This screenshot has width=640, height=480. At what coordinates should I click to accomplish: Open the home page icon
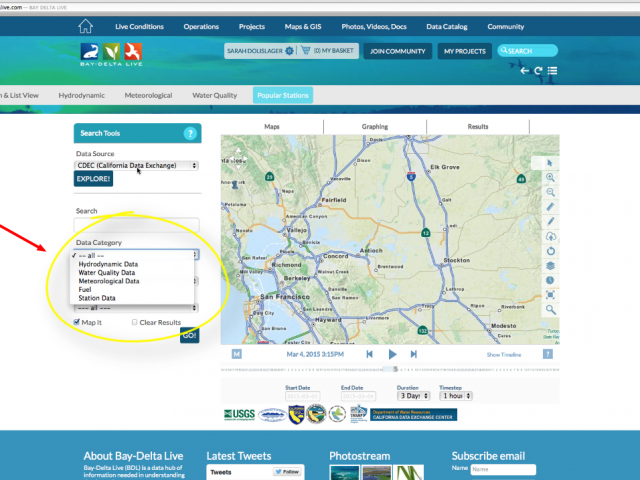[x=85, y=26]
